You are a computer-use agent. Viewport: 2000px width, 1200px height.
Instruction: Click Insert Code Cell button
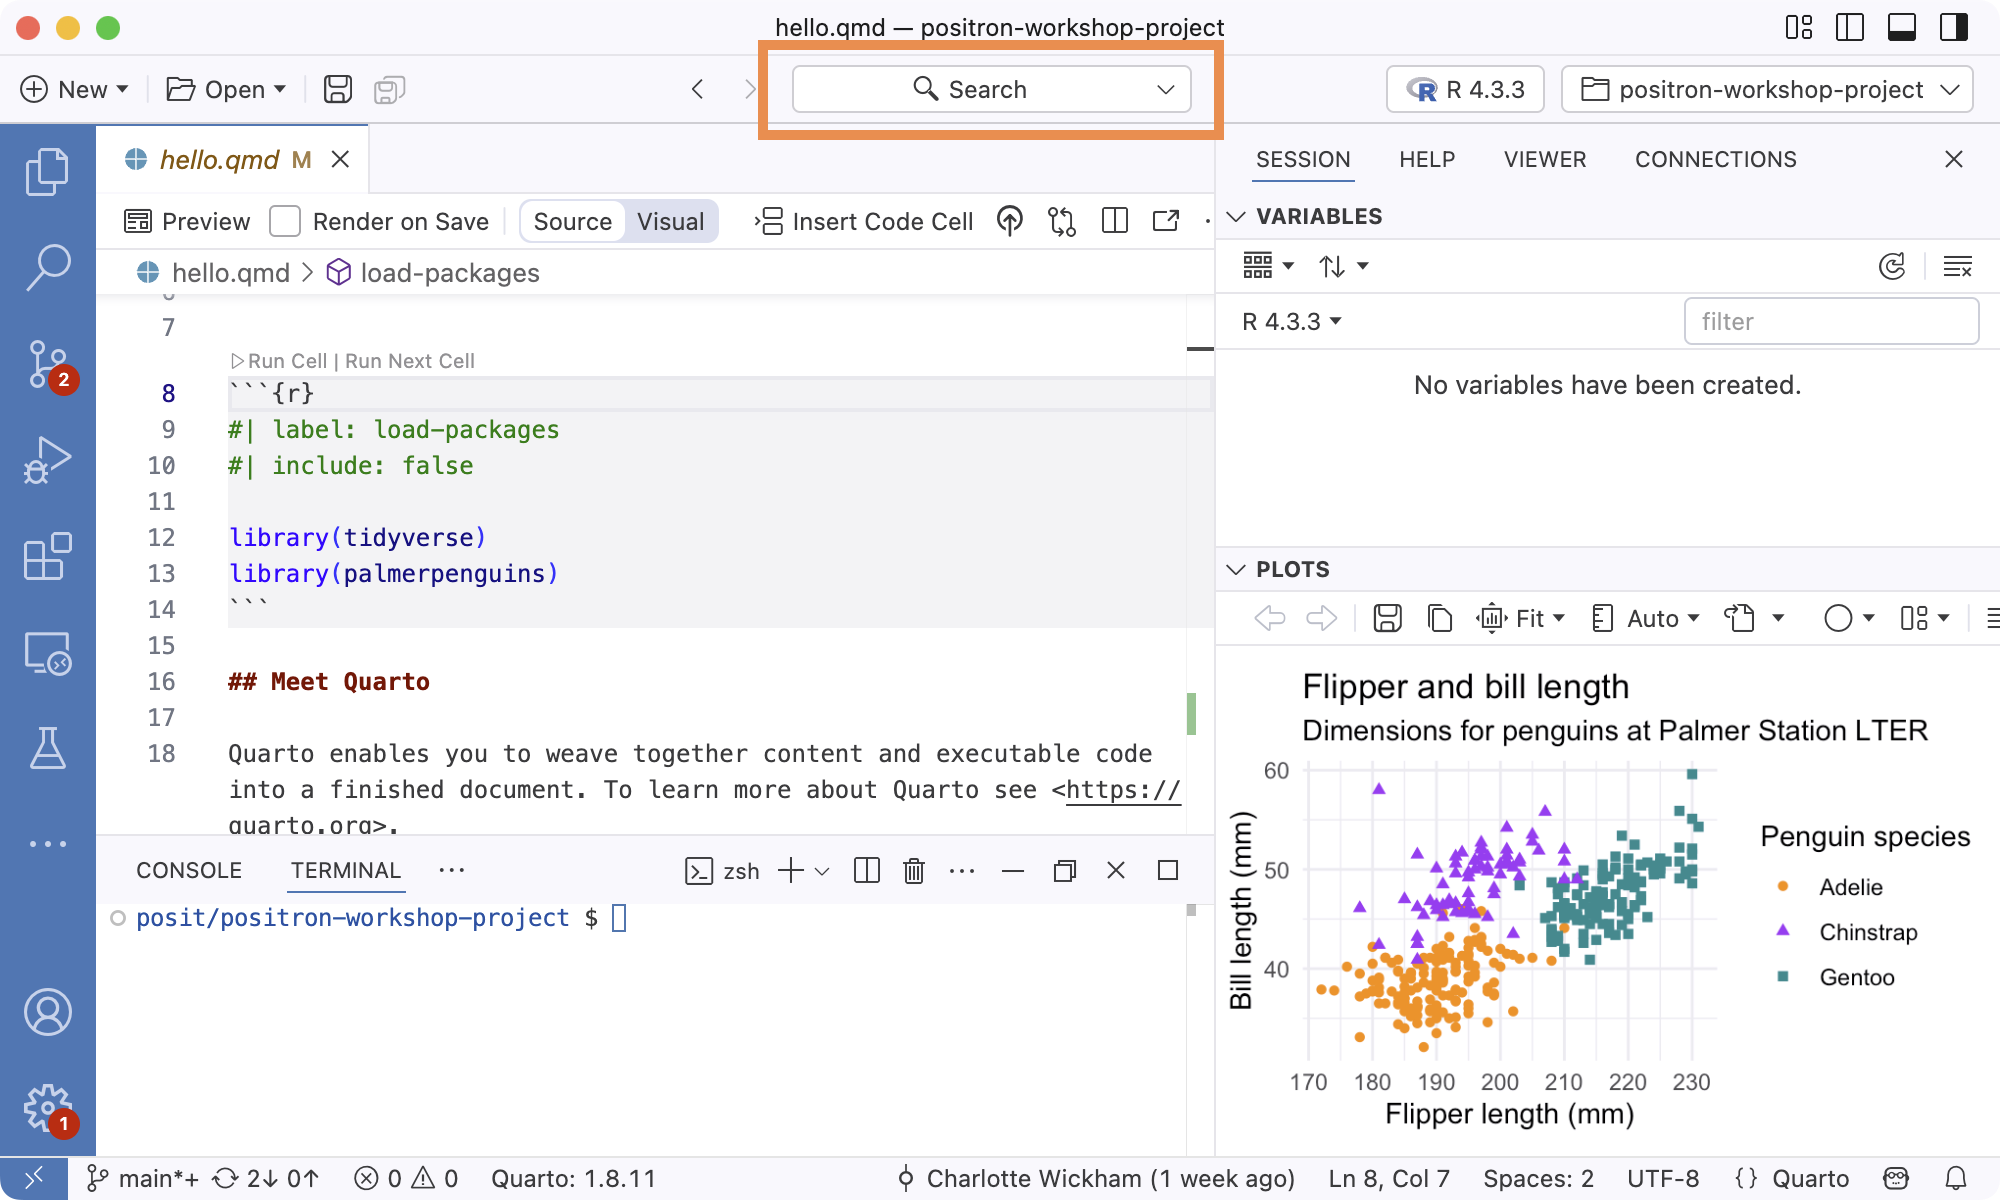click(x=864, y=221)
